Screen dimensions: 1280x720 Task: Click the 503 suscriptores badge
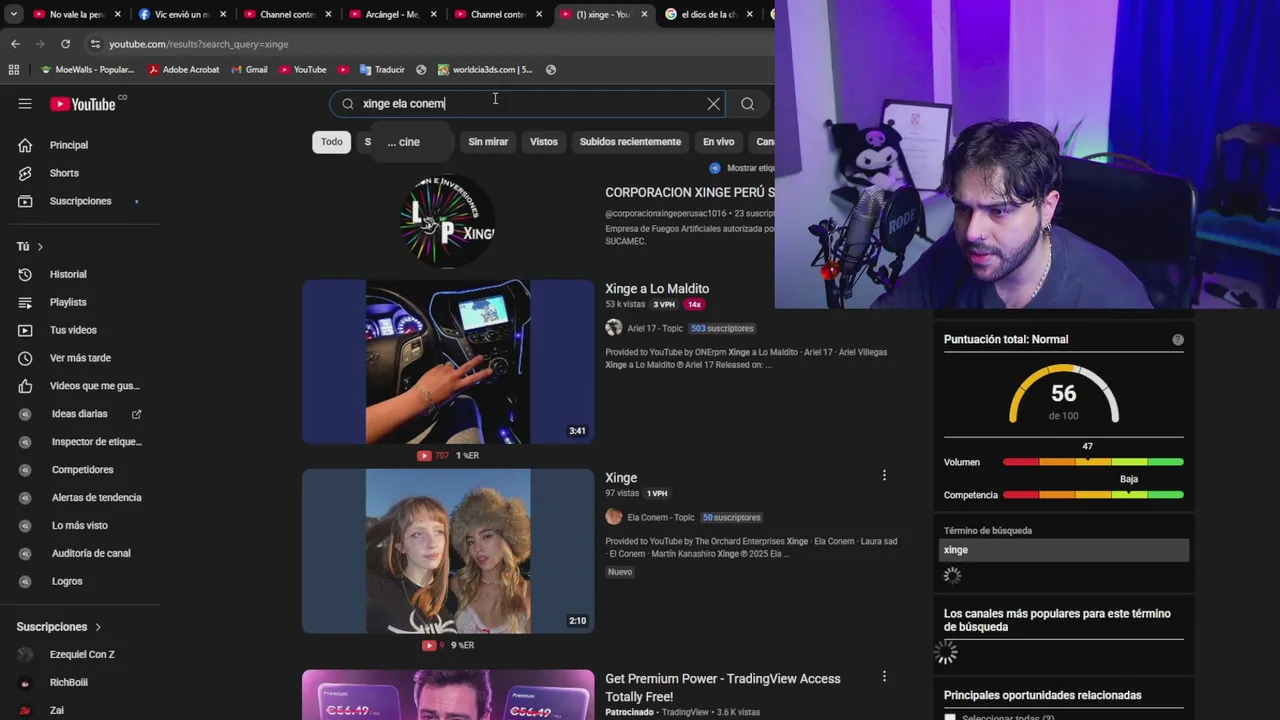[722, 328]
